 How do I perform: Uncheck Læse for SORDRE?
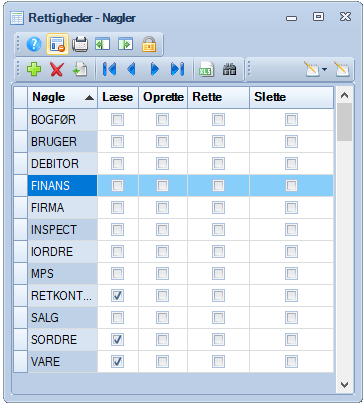117,339
